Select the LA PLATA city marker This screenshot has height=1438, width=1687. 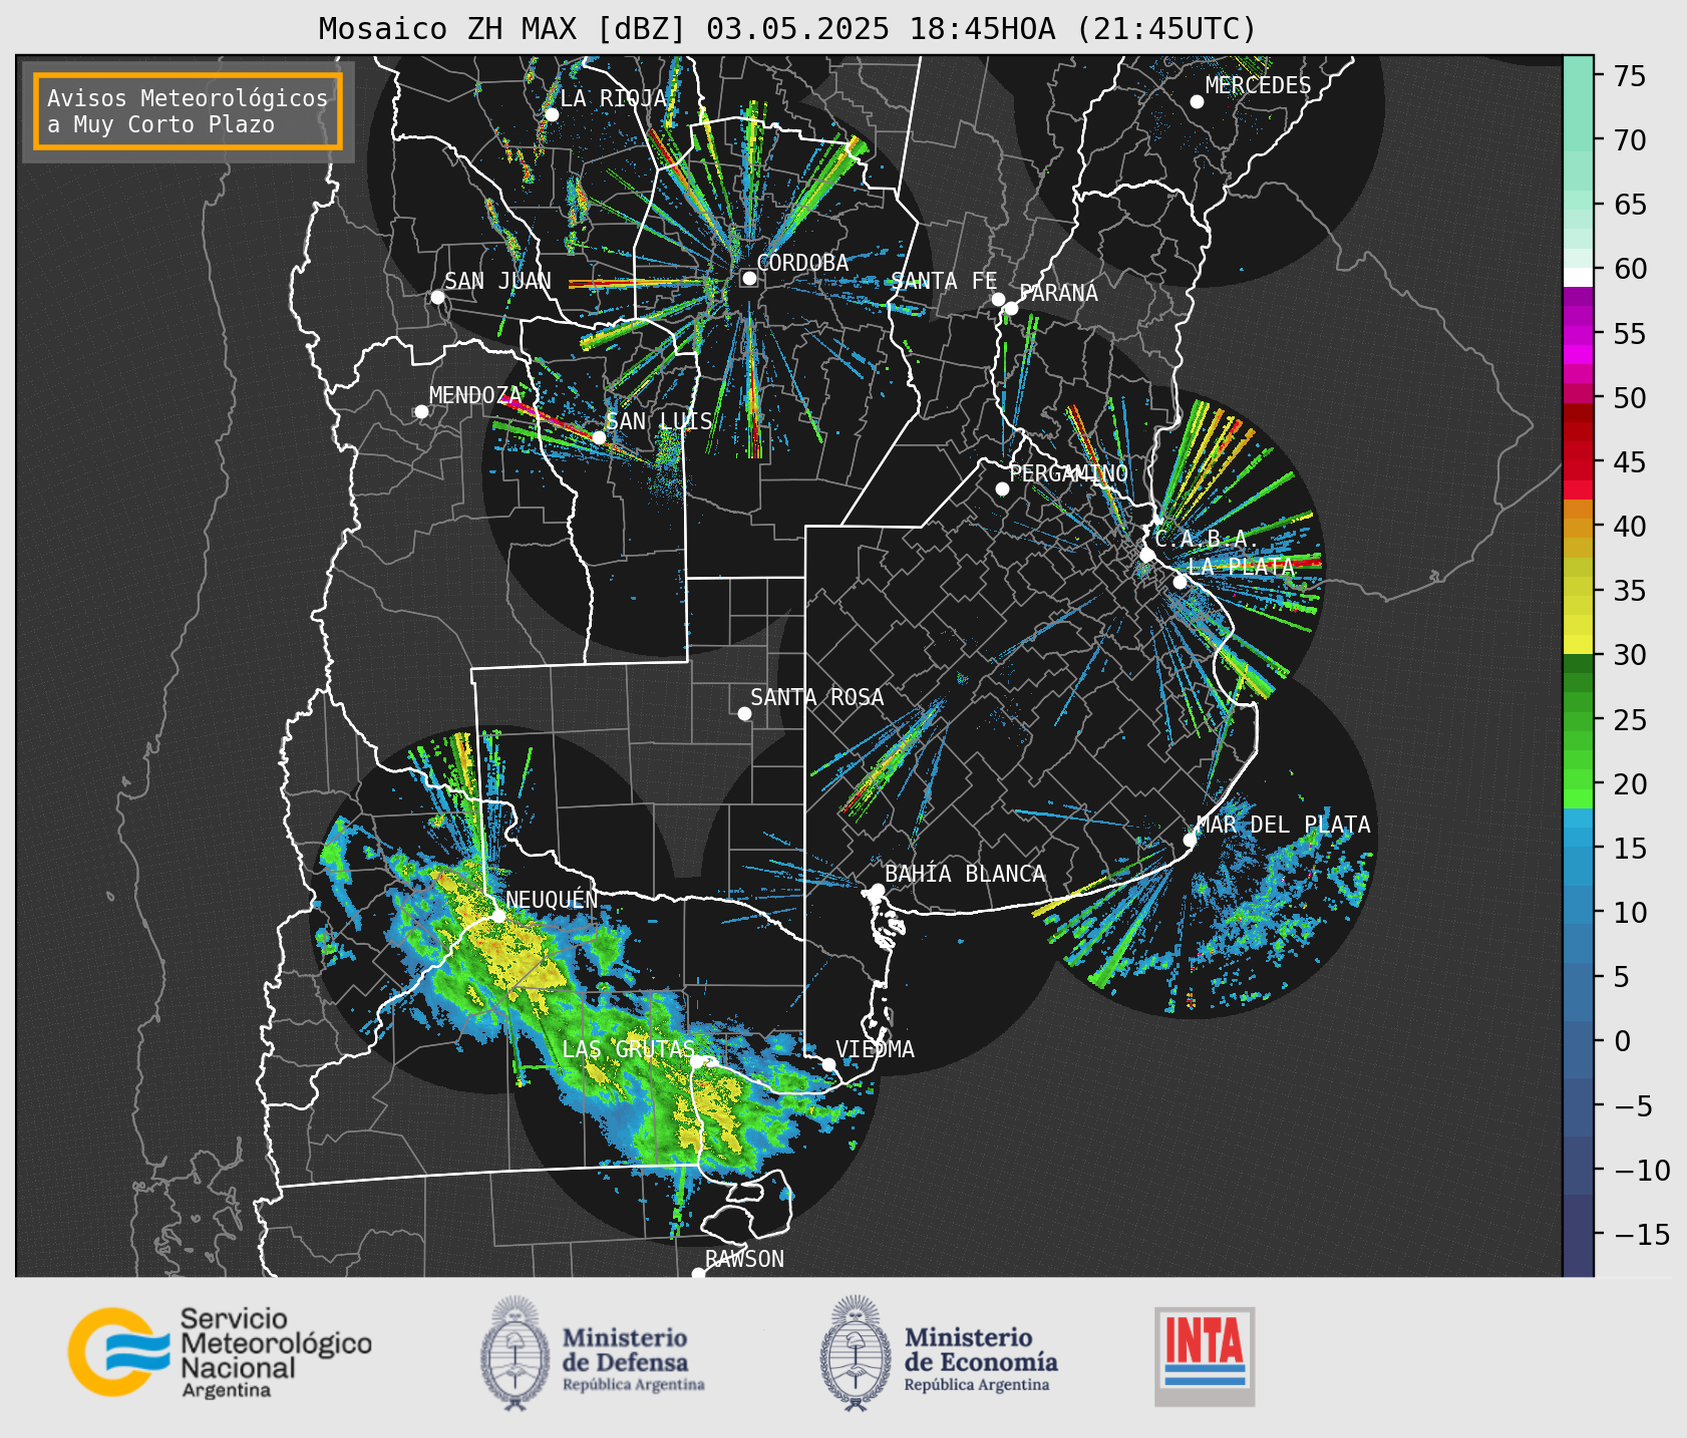tap(1180, 582)
